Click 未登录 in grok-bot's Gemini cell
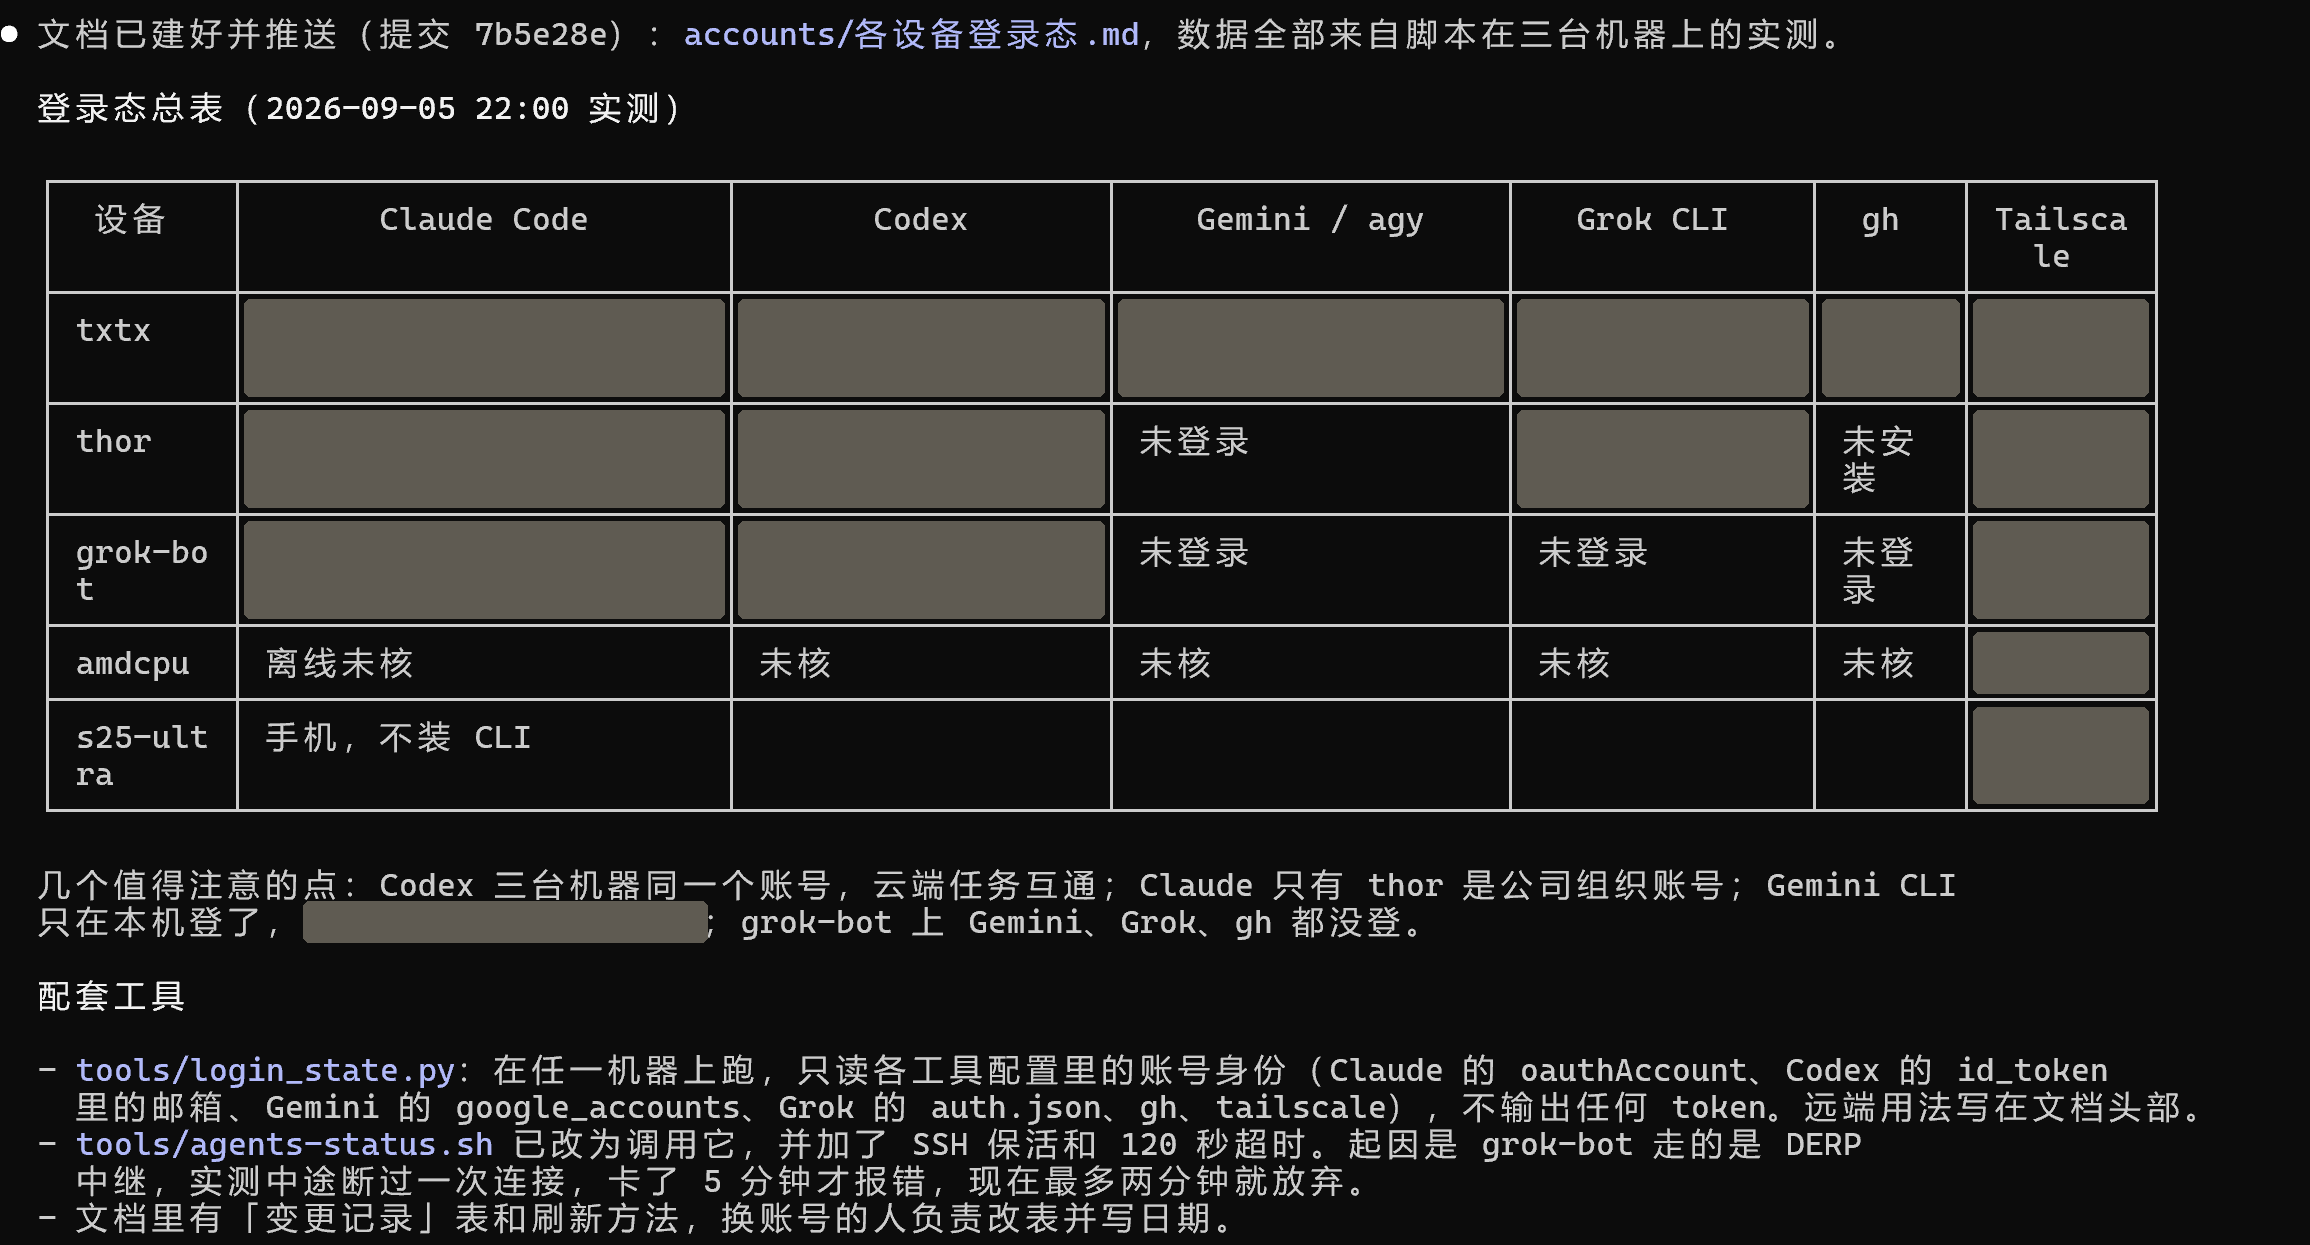Image resolution: width=2310 pixels, height=1245 pixels. coord(1194,553)
